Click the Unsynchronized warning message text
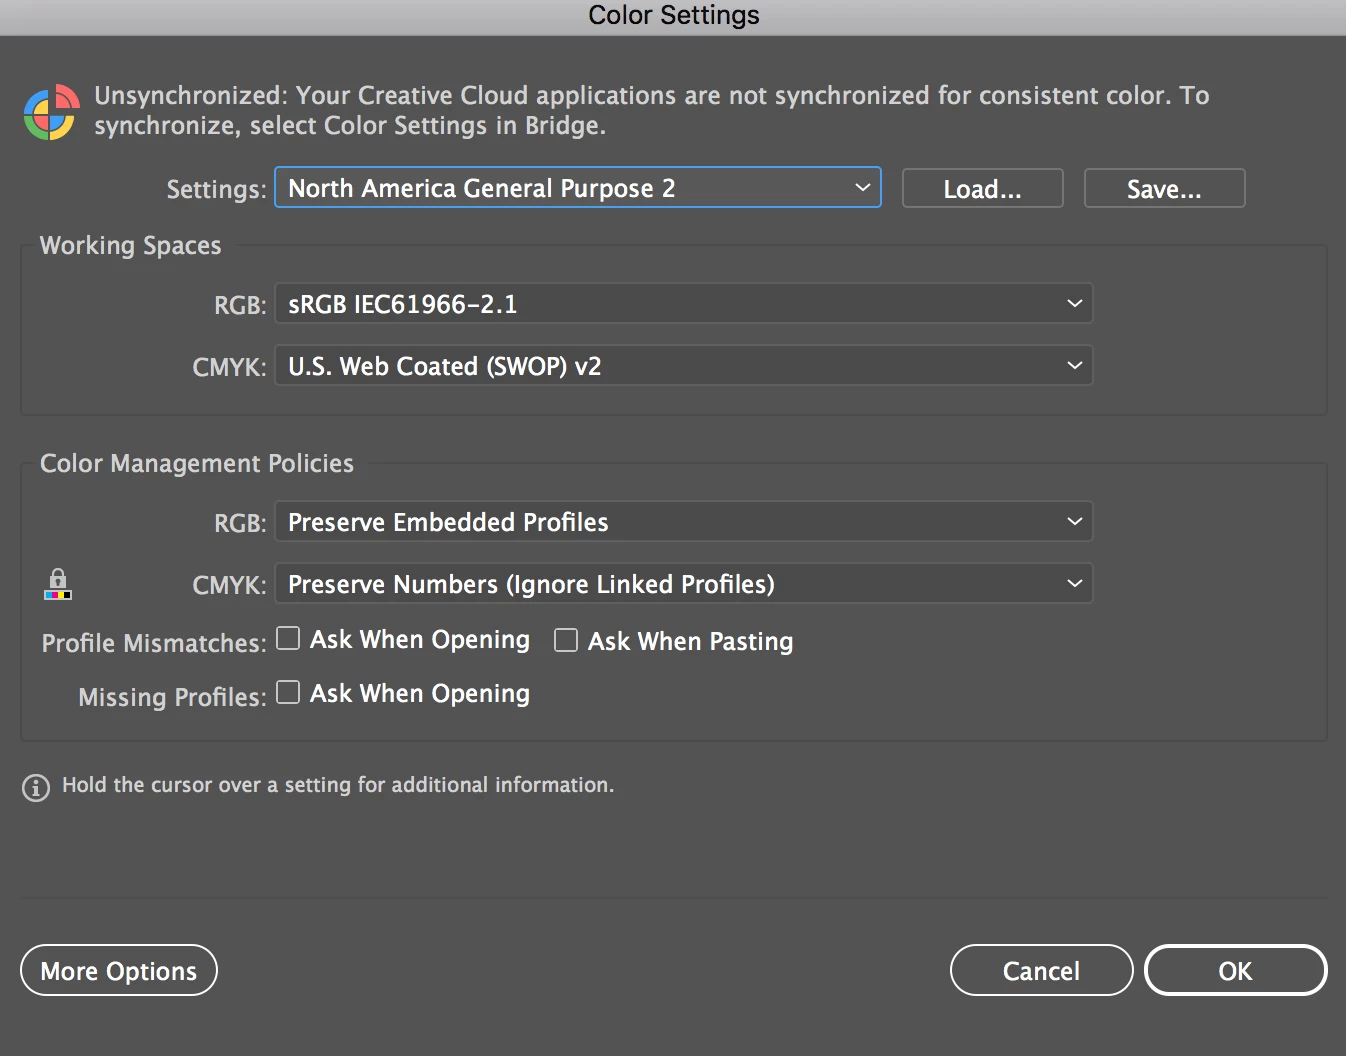 (x=652, y=110)
